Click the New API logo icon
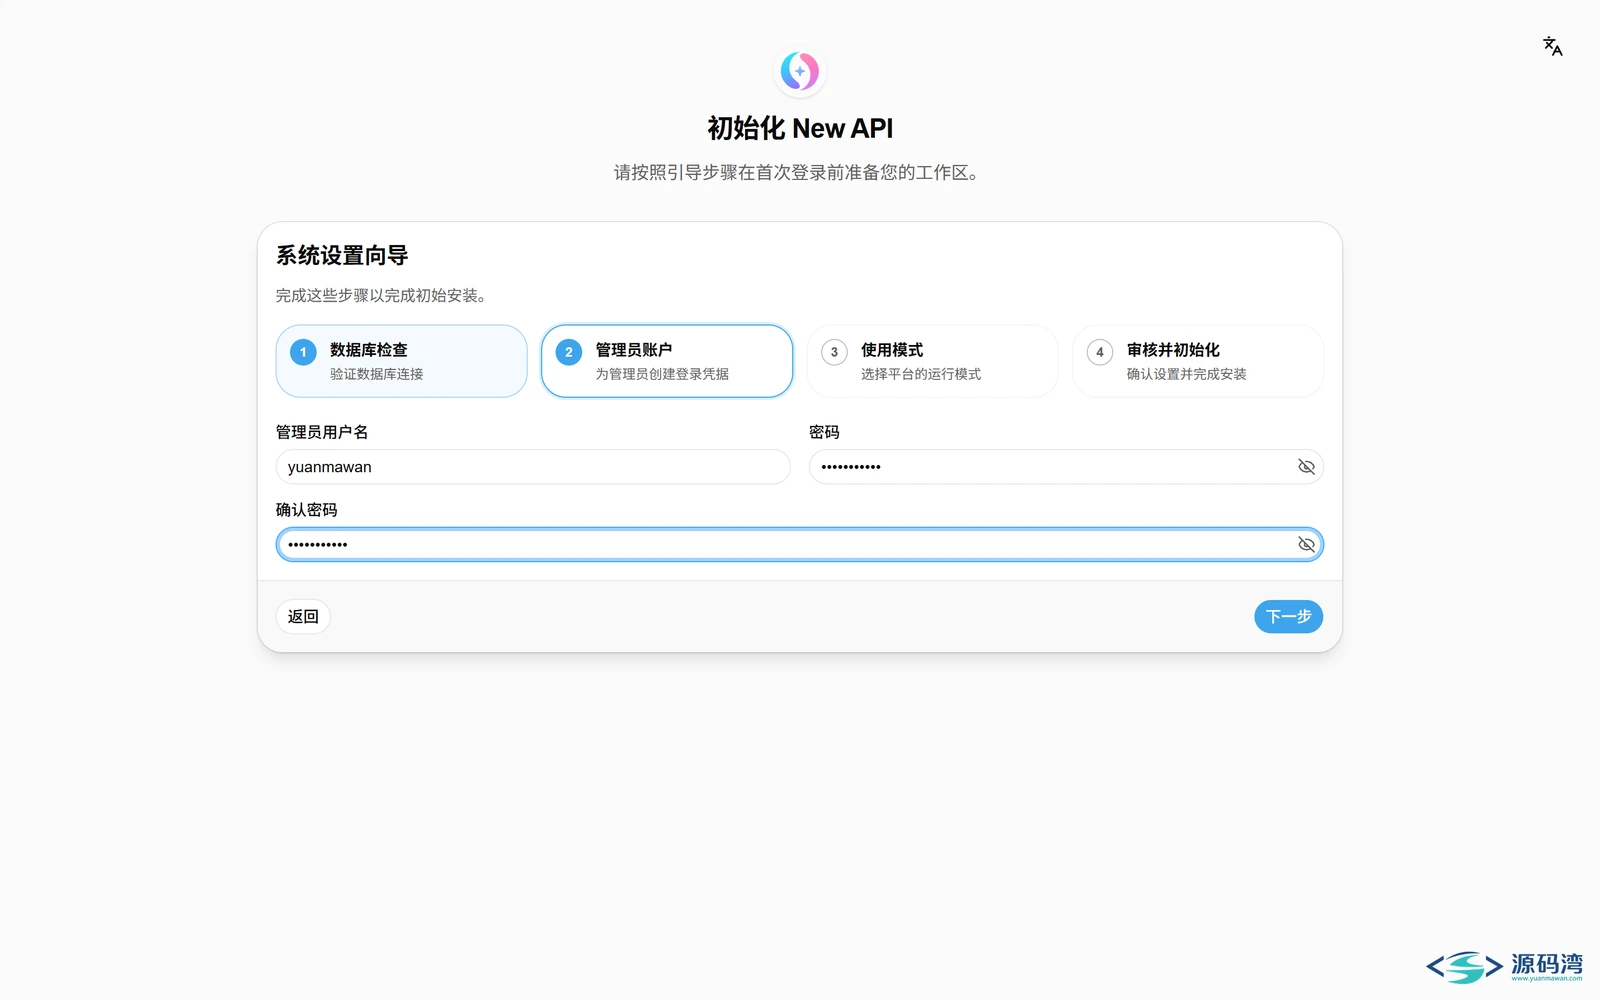The height and width of the screenshot is (1000, 1600). click(800, 71)
